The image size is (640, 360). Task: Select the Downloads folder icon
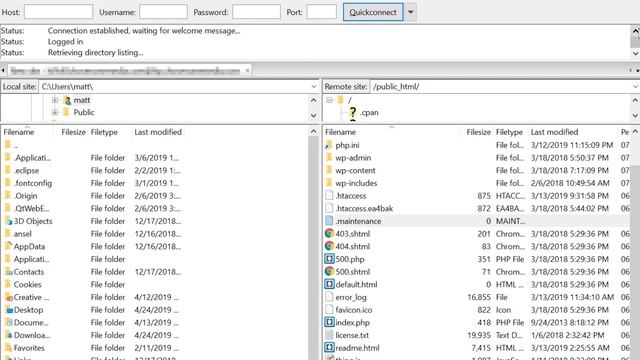[8, 335]
